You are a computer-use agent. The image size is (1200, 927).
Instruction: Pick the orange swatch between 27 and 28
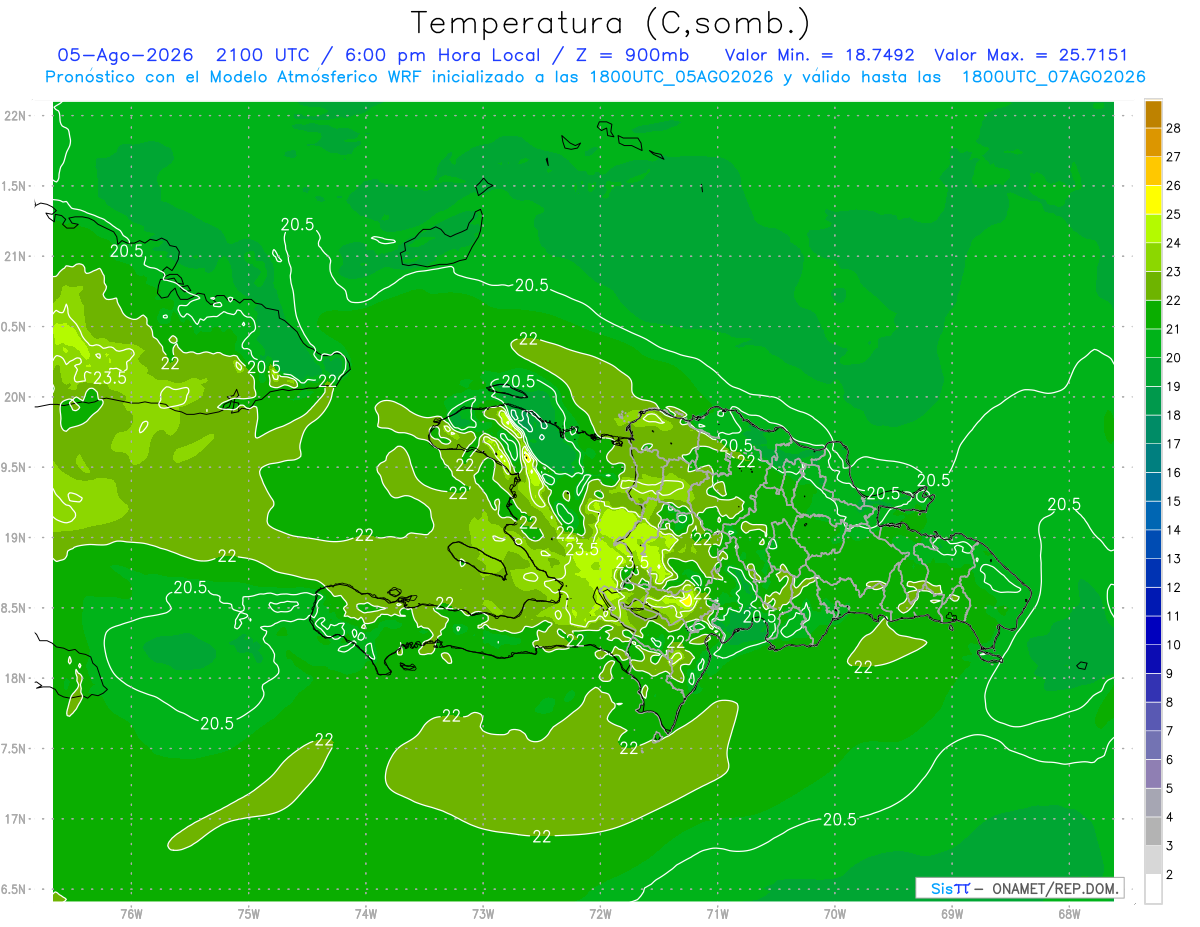(x=1153, y=142)
